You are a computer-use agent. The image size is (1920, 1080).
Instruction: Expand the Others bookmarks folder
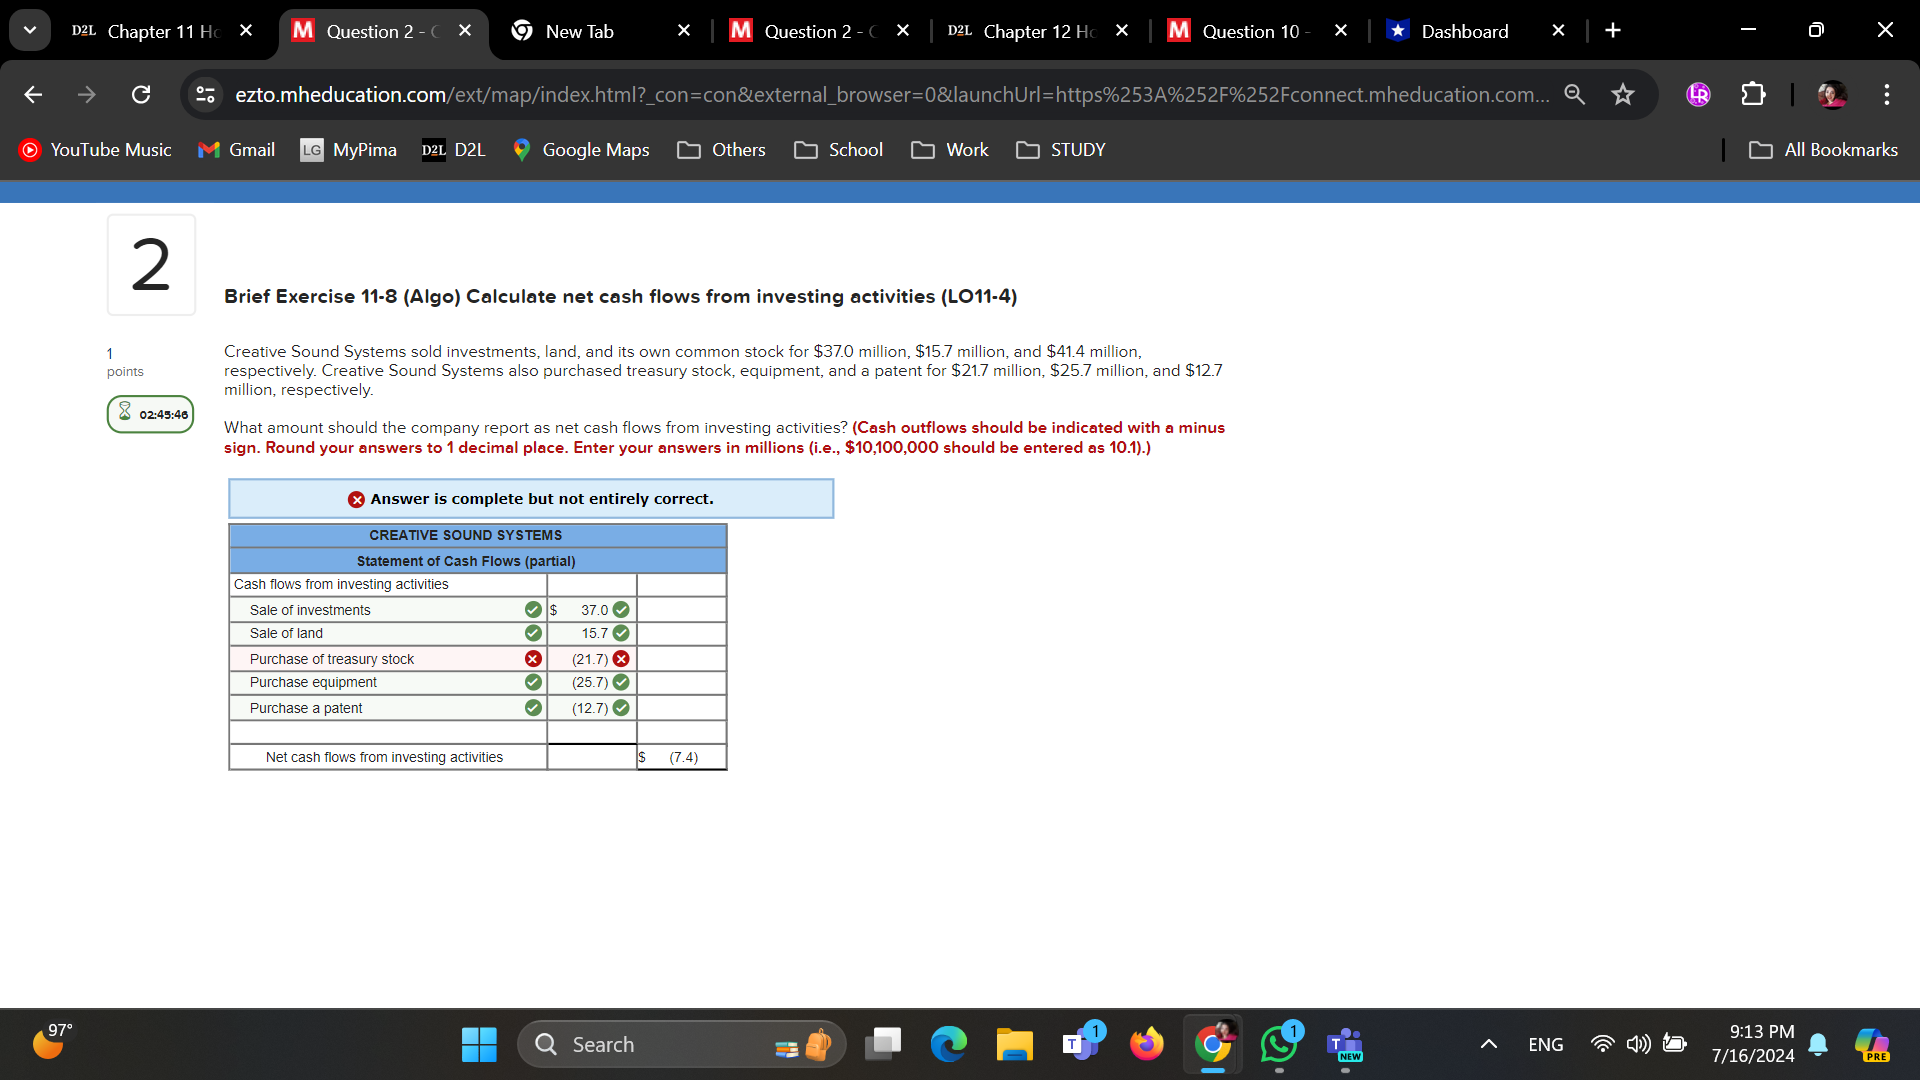click(x=721, y=150)
